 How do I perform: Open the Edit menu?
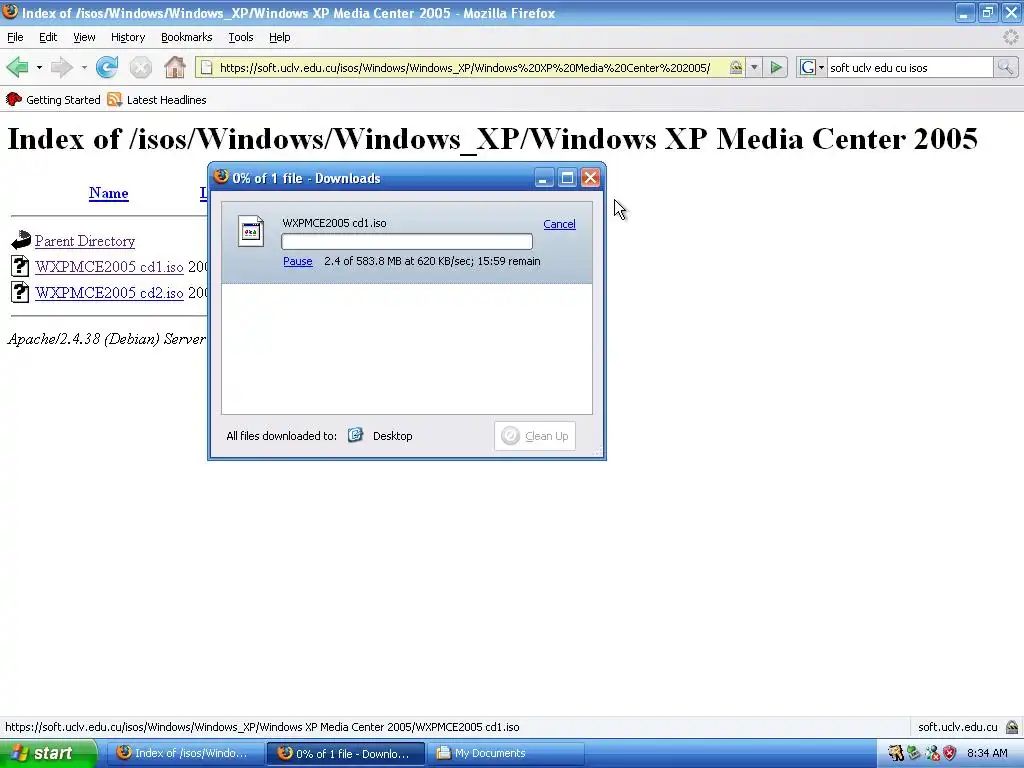(x=48, y=37)
